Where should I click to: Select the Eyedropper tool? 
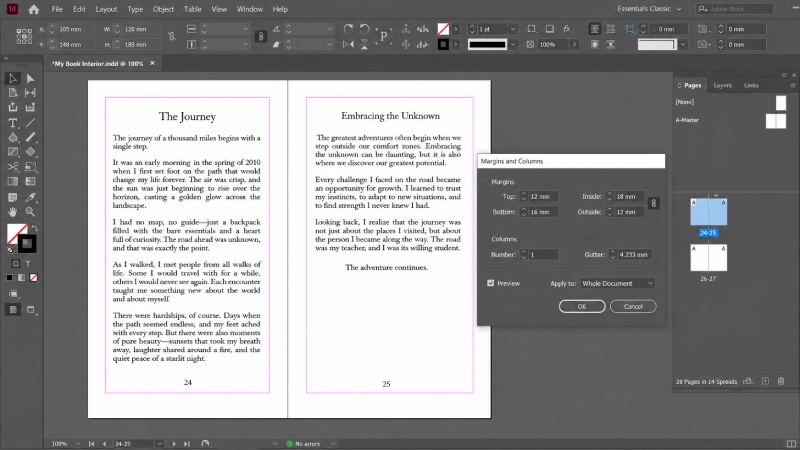click(x=30, y=197)
